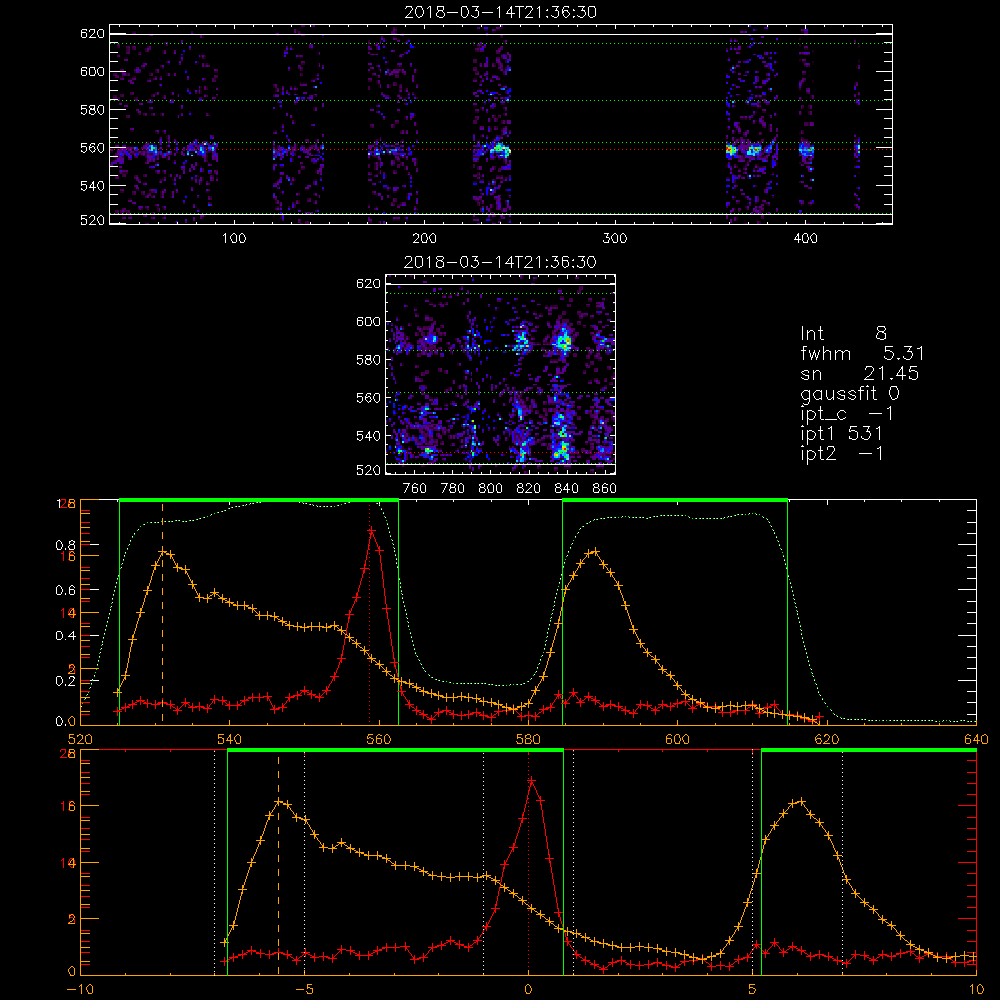Click x-axis label 200 of top spectrogram
Screen dimensions: 1000x1000
point(424,239)
